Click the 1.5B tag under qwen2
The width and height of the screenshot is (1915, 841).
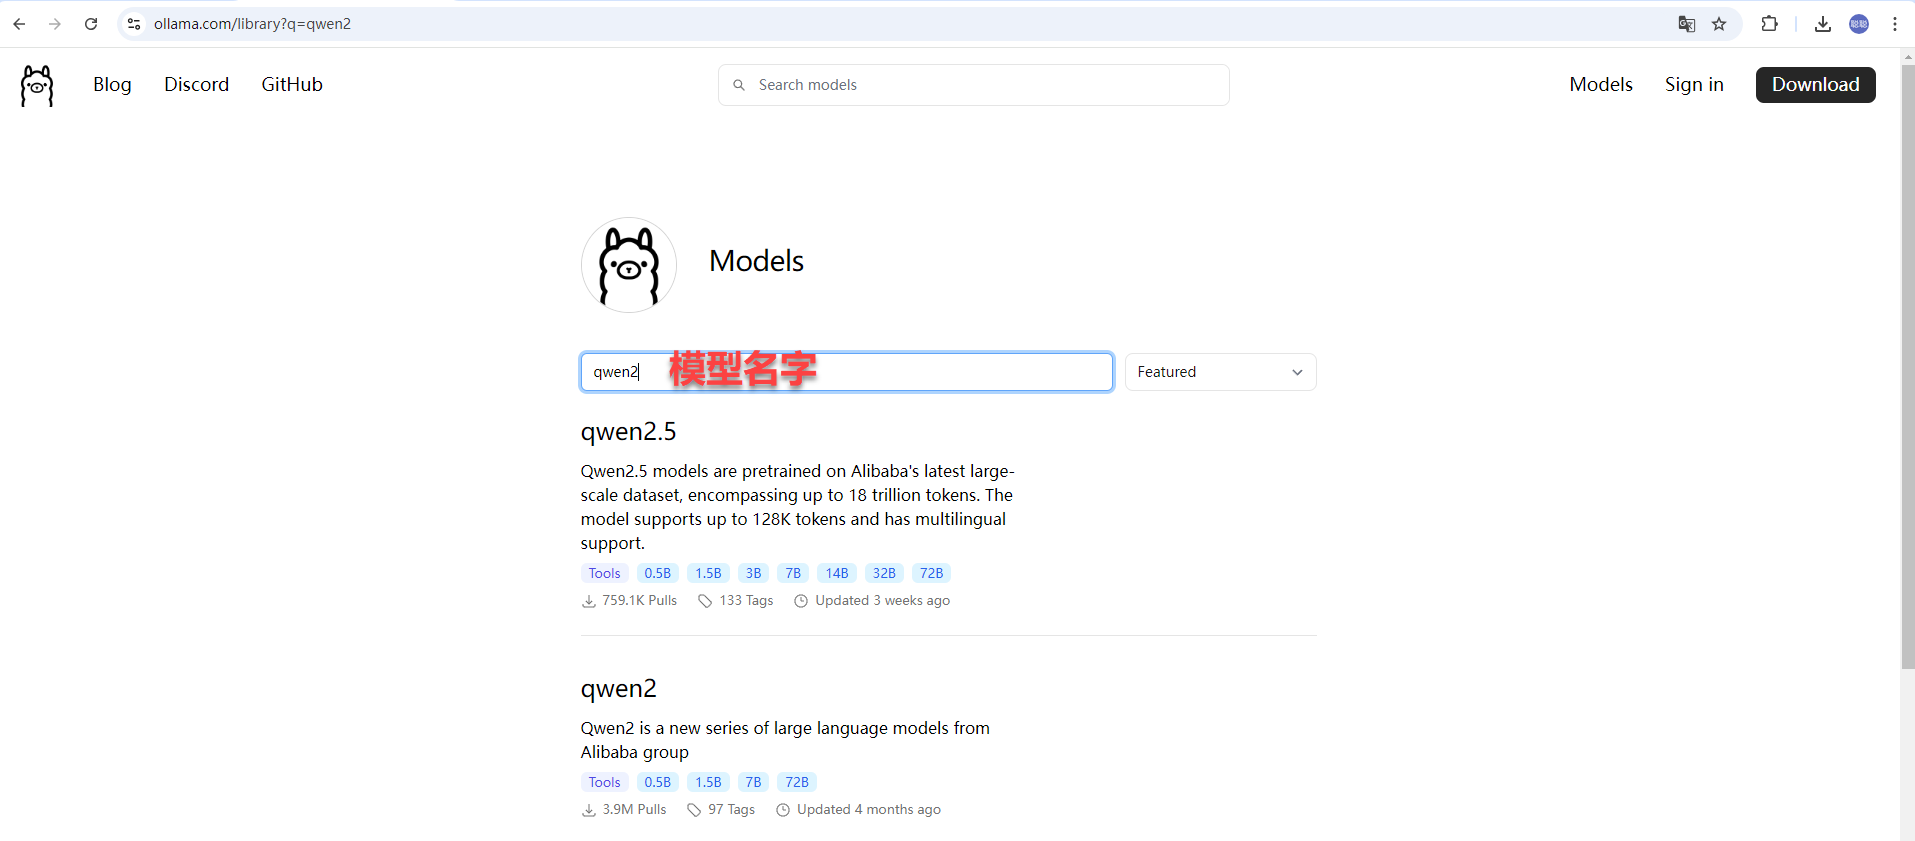(709, 782)
